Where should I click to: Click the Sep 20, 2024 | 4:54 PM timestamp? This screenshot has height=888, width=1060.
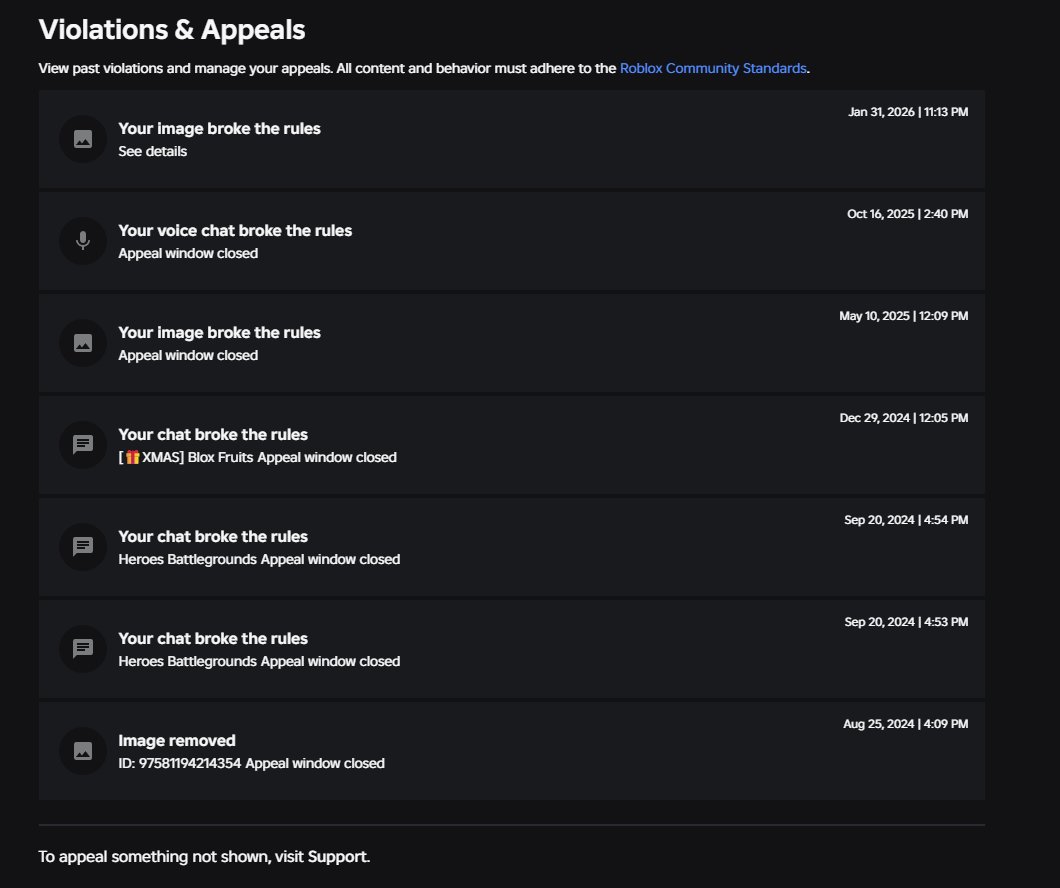906,520
